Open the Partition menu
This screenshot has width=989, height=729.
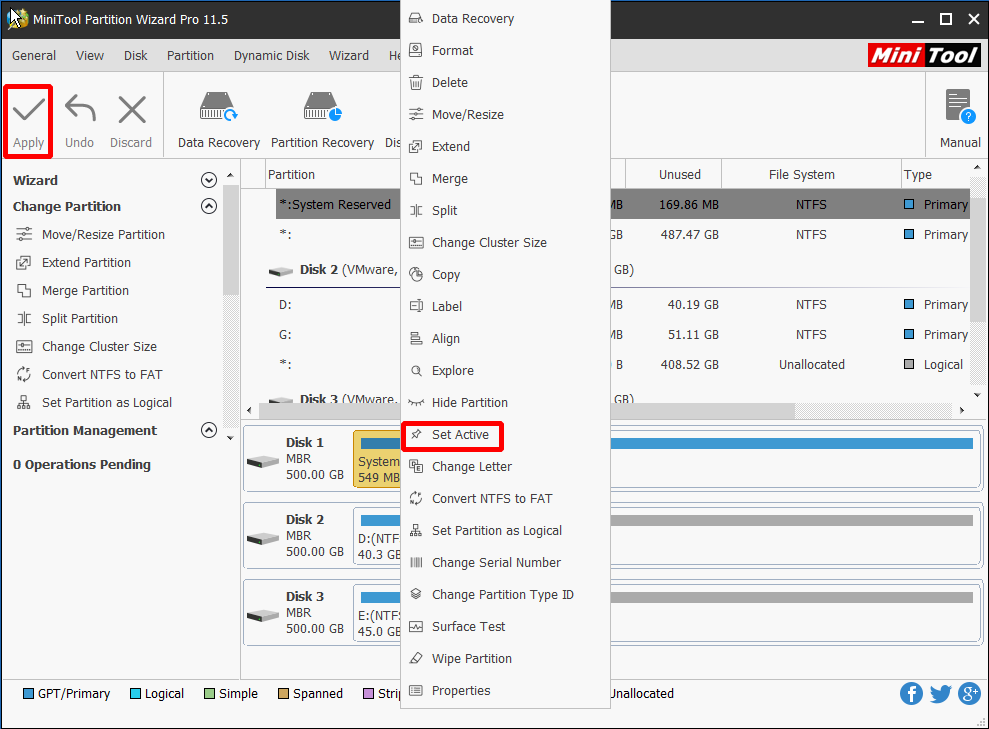[190, 55]
